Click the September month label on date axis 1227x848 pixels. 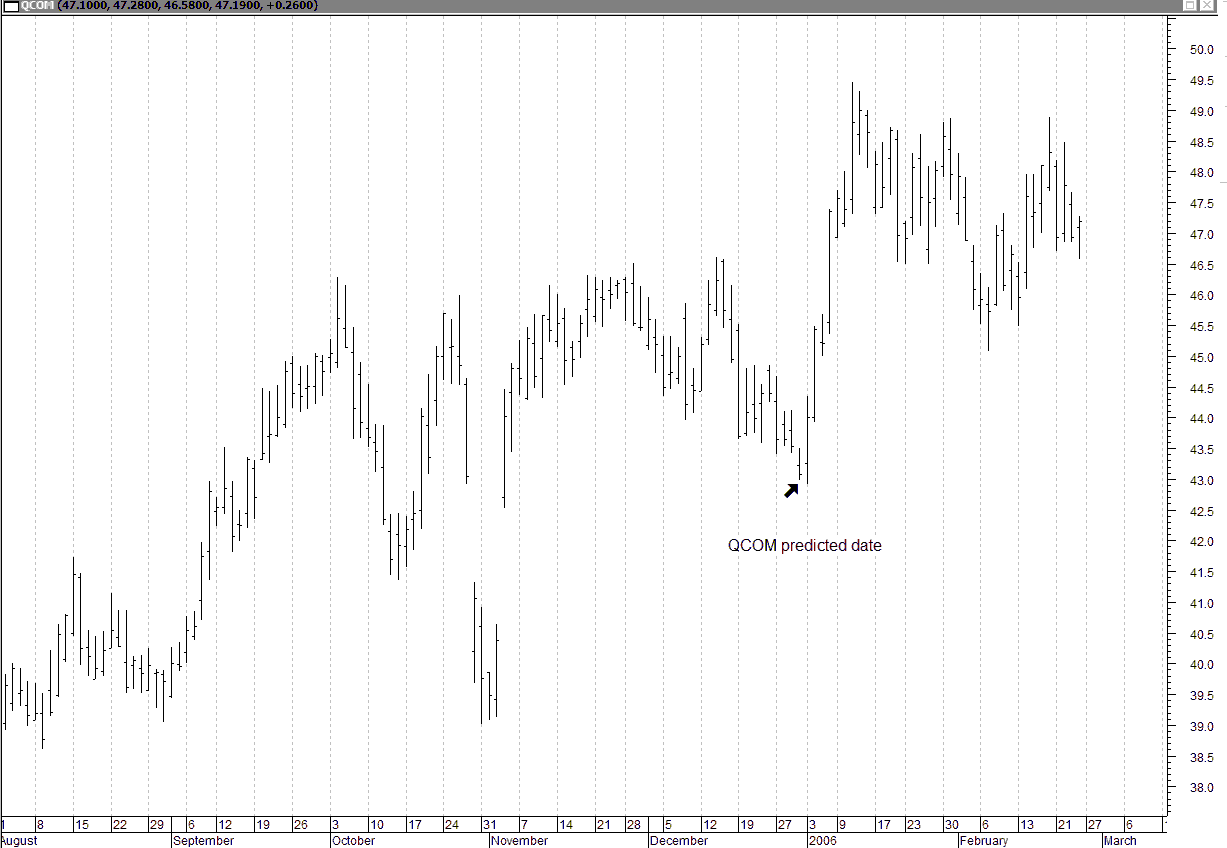pos(204,841)
